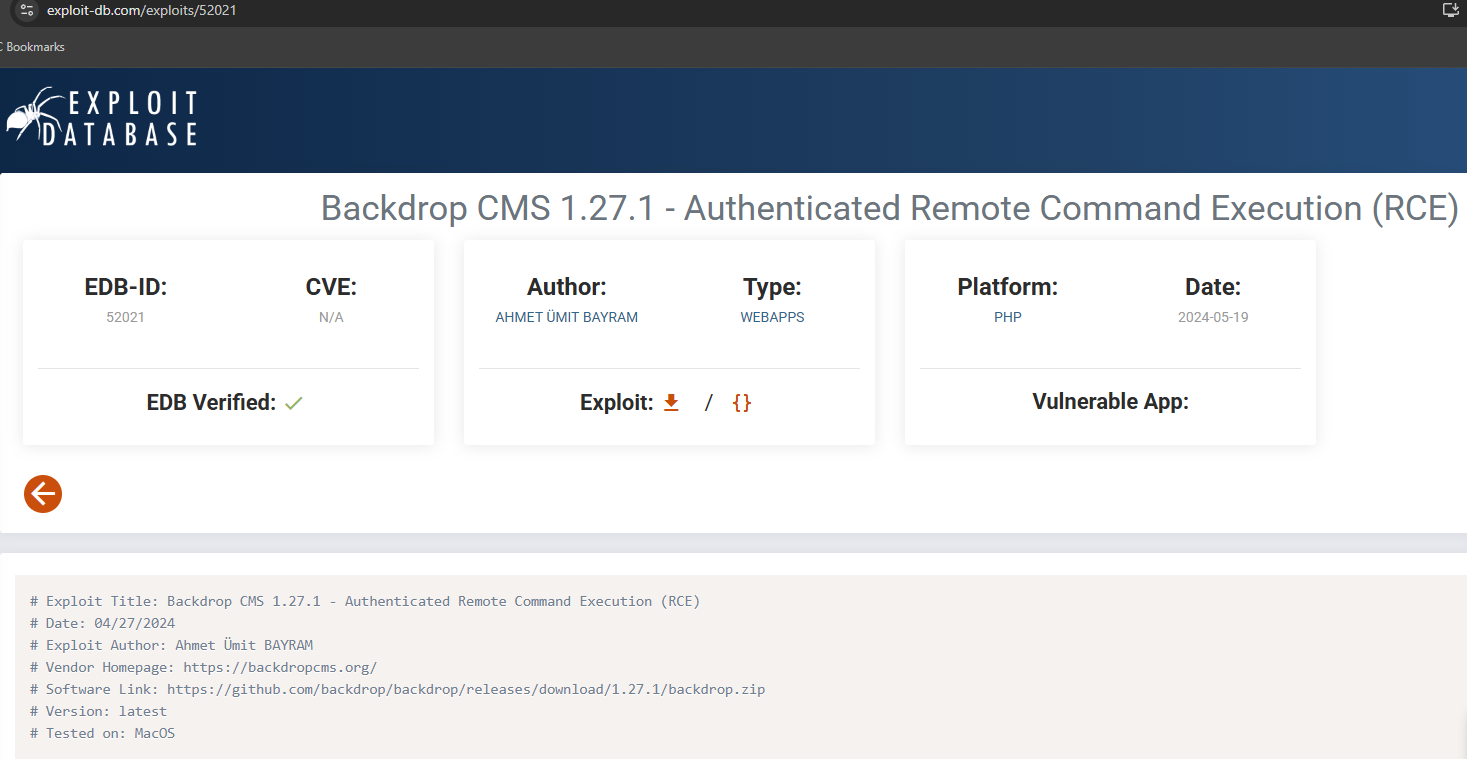The width and height of the screenshot is (1467, 759).
Task: Click the GitHub software link line in code
Action: [x=465, y=689]
